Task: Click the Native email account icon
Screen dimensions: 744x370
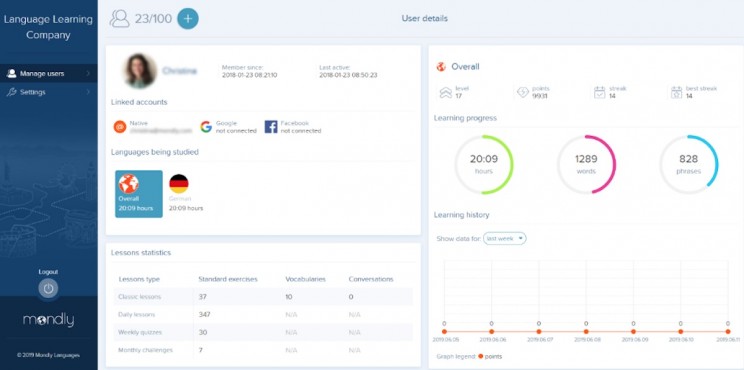Action: tap(120, 127)
